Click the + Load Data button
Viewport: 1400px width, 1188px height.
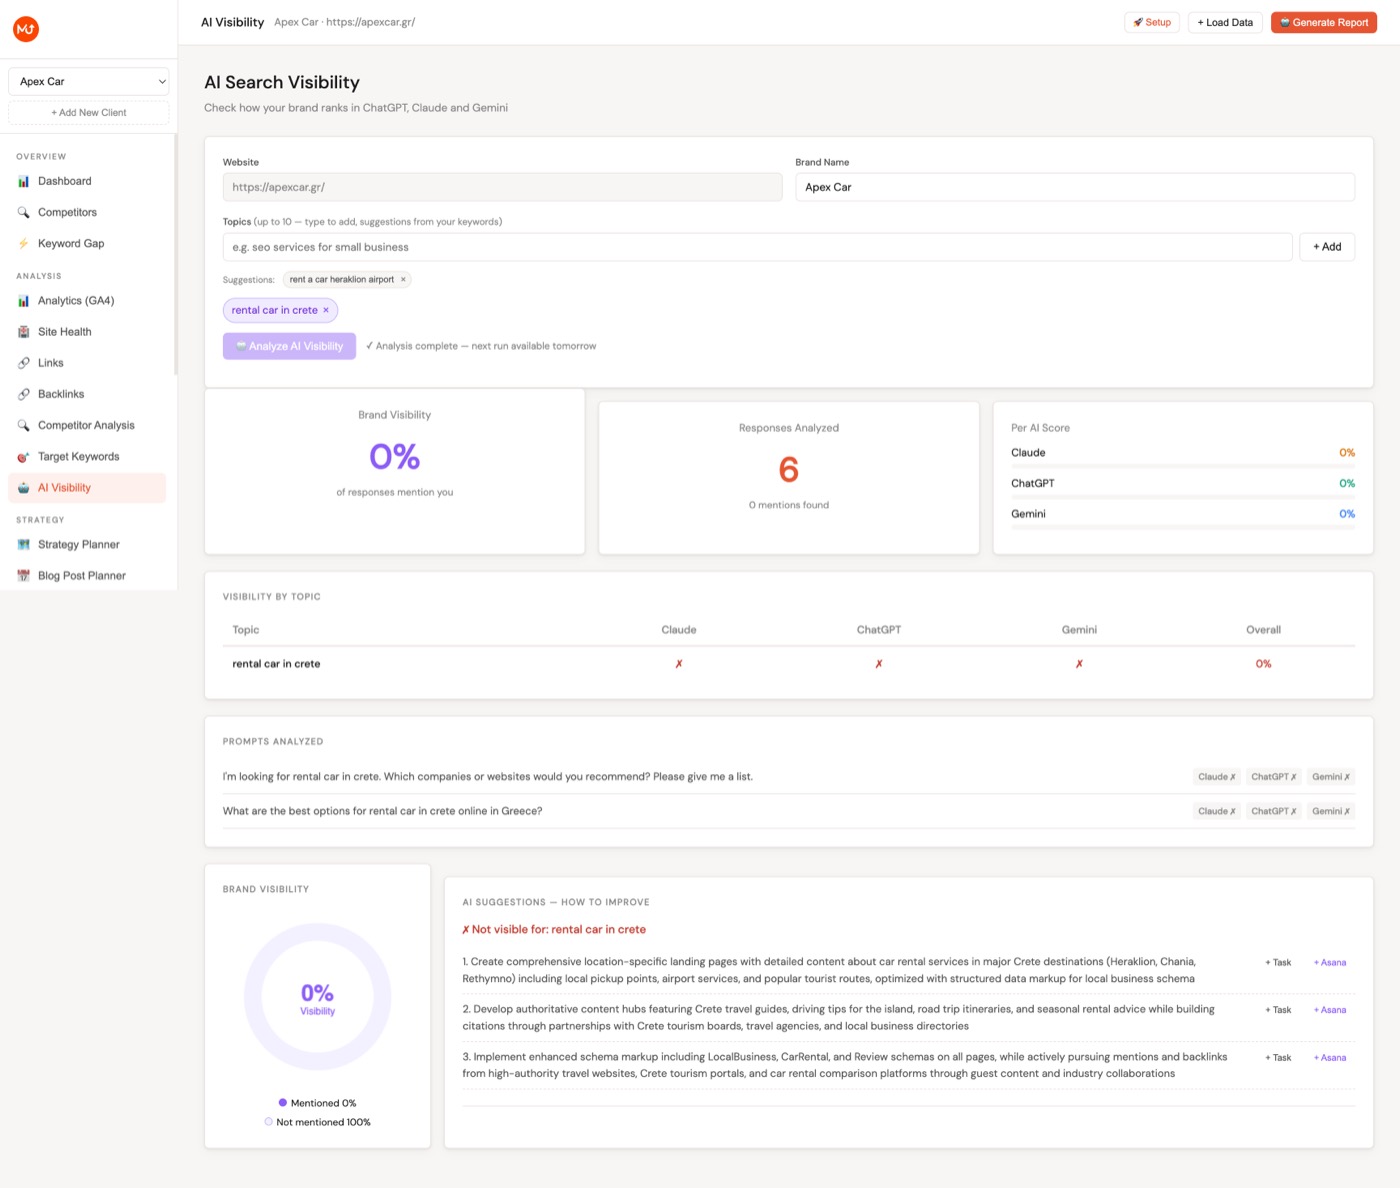click(x=1225, y=22)
